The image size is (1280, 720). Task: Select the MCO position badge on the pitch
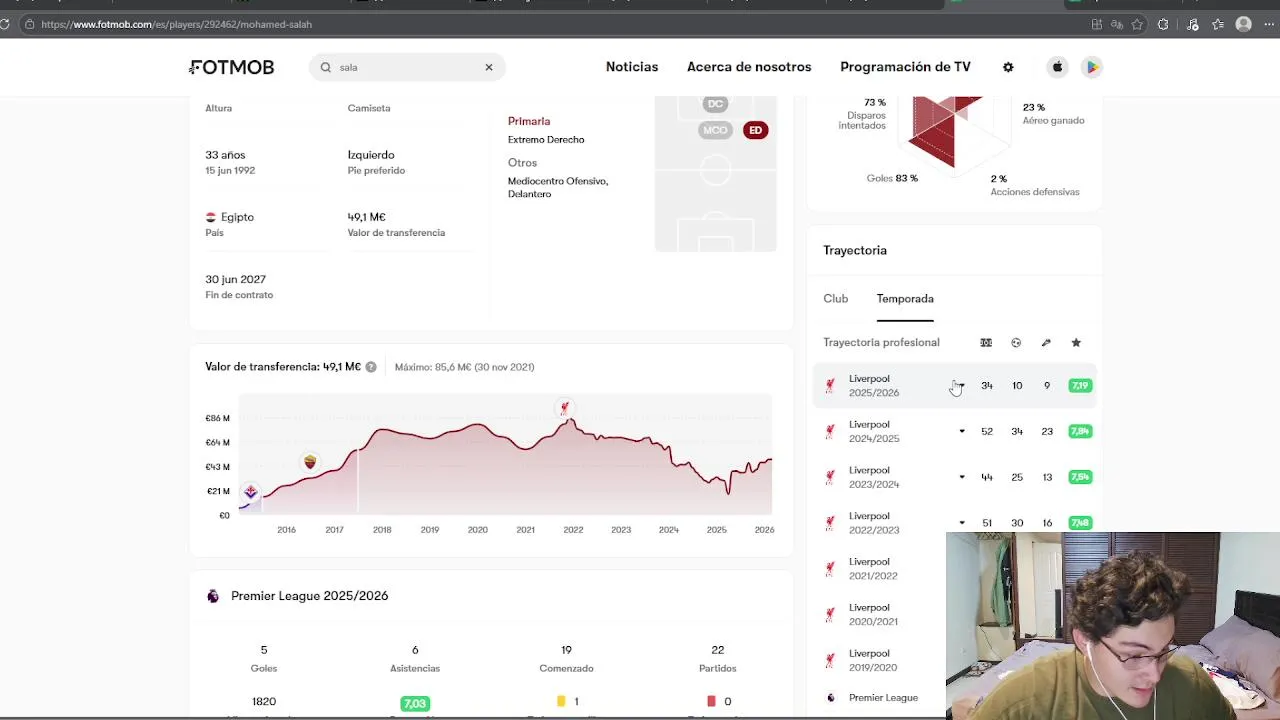point(715,130)
